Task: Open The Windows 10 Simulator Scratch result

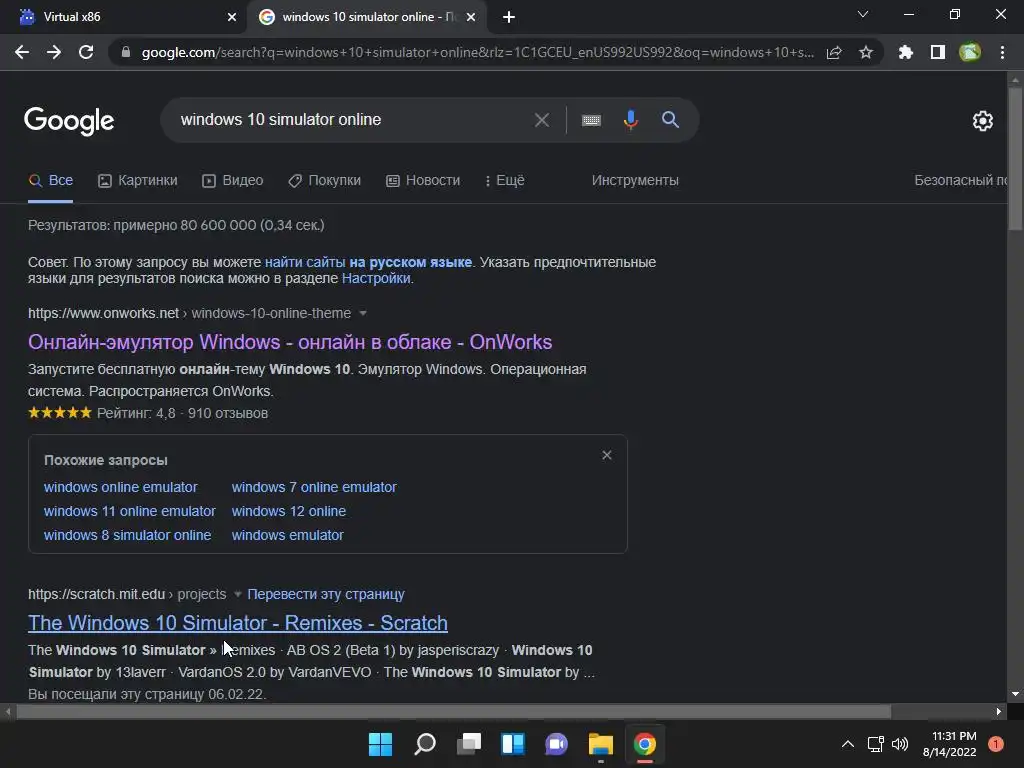Action: (238, 623)
